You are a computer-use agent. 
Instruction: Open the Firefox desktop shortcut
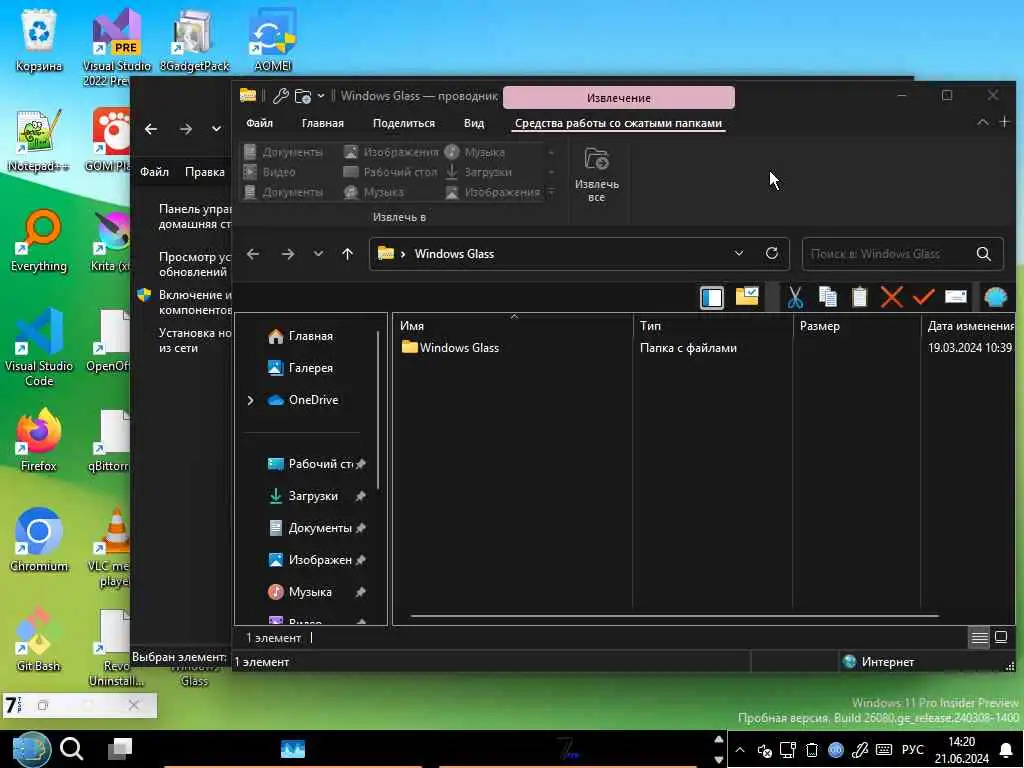(x=39, y=440)
